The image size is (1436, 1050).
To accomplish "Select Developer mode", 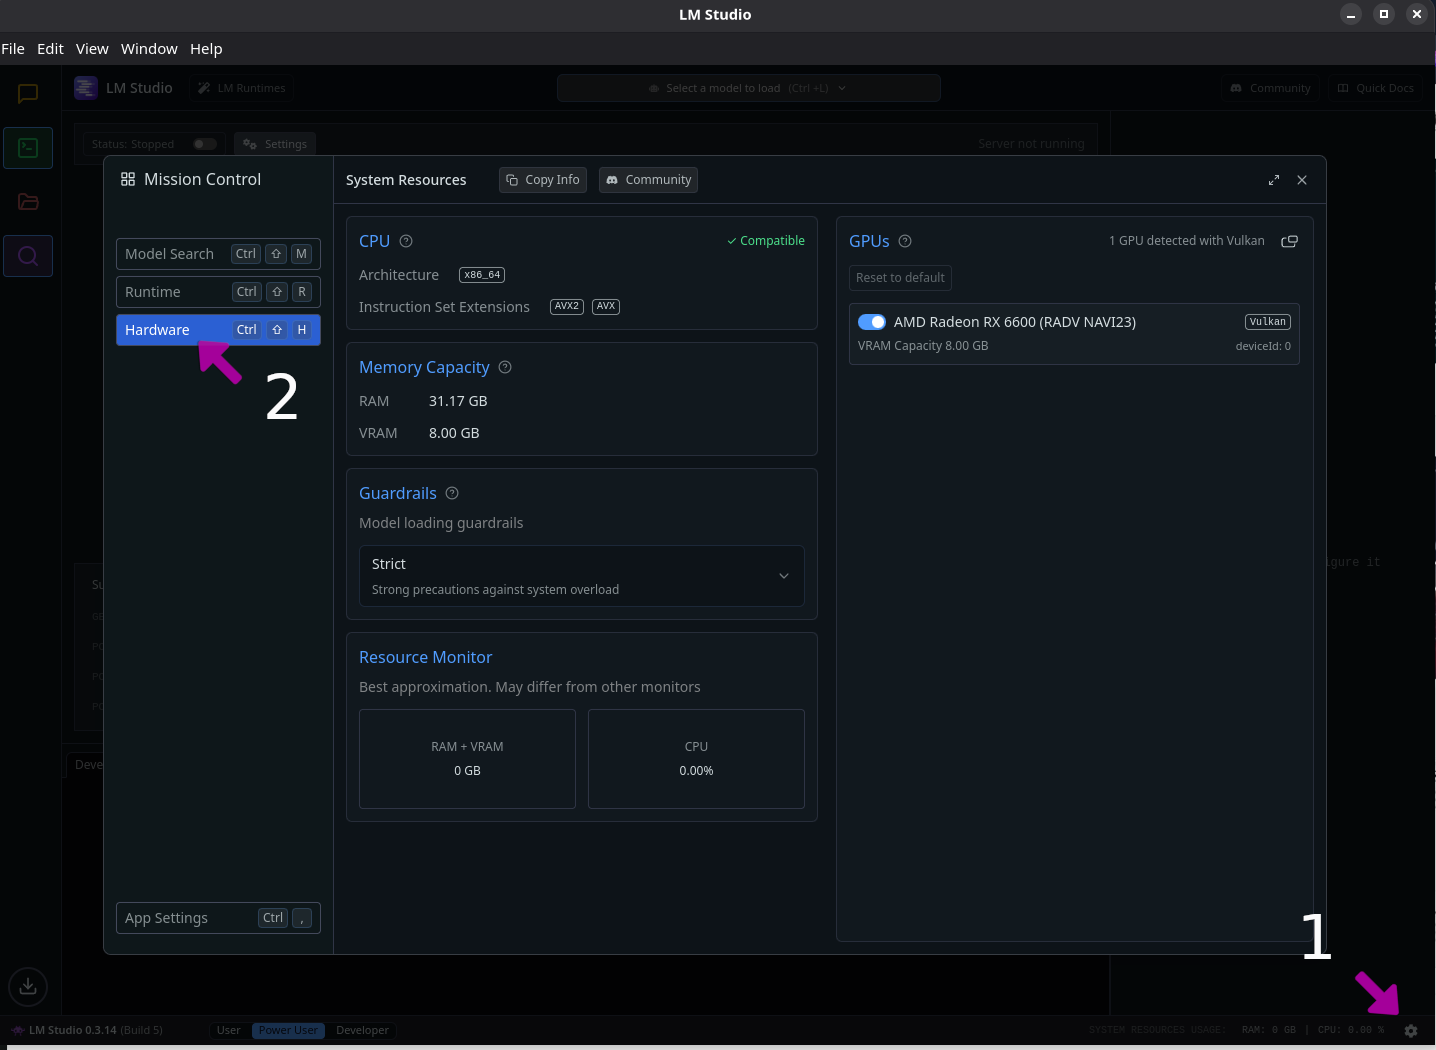I will point(362,1030).
